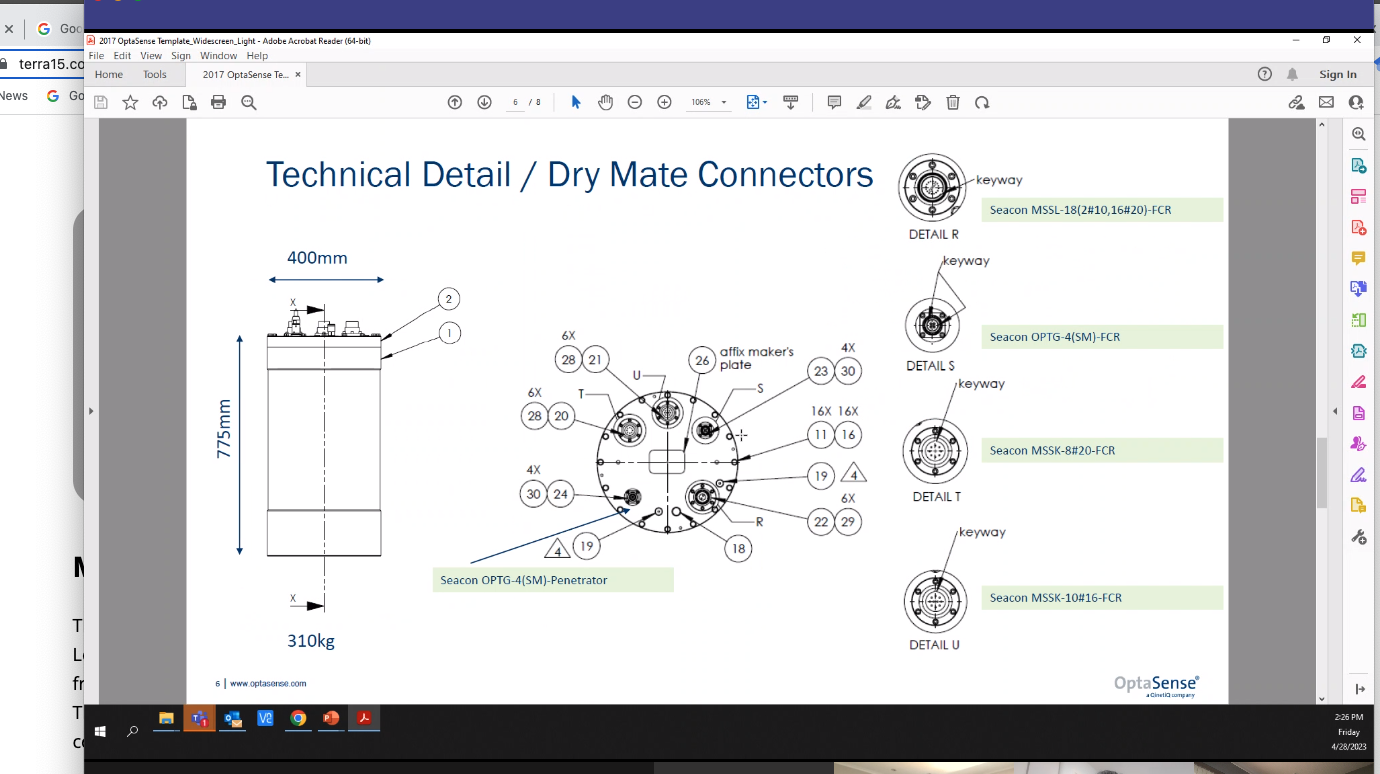The height and width of the screenshot is (774, 1380).
Task: Open the pink Redact tool in right pane
Action: tap(1358, 382)
